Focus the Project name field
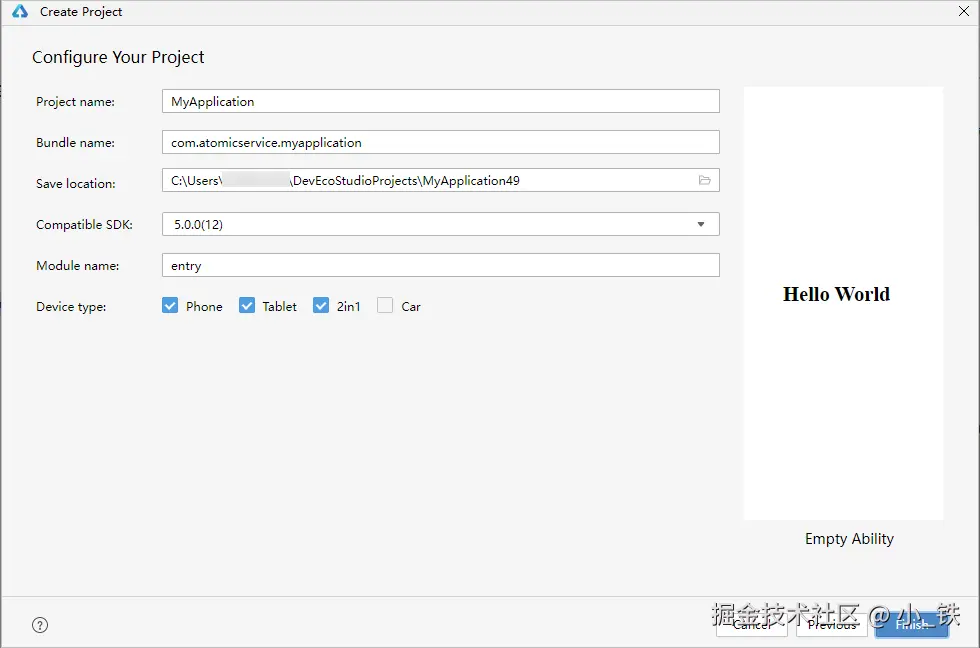980x648 pixels. 441,101
